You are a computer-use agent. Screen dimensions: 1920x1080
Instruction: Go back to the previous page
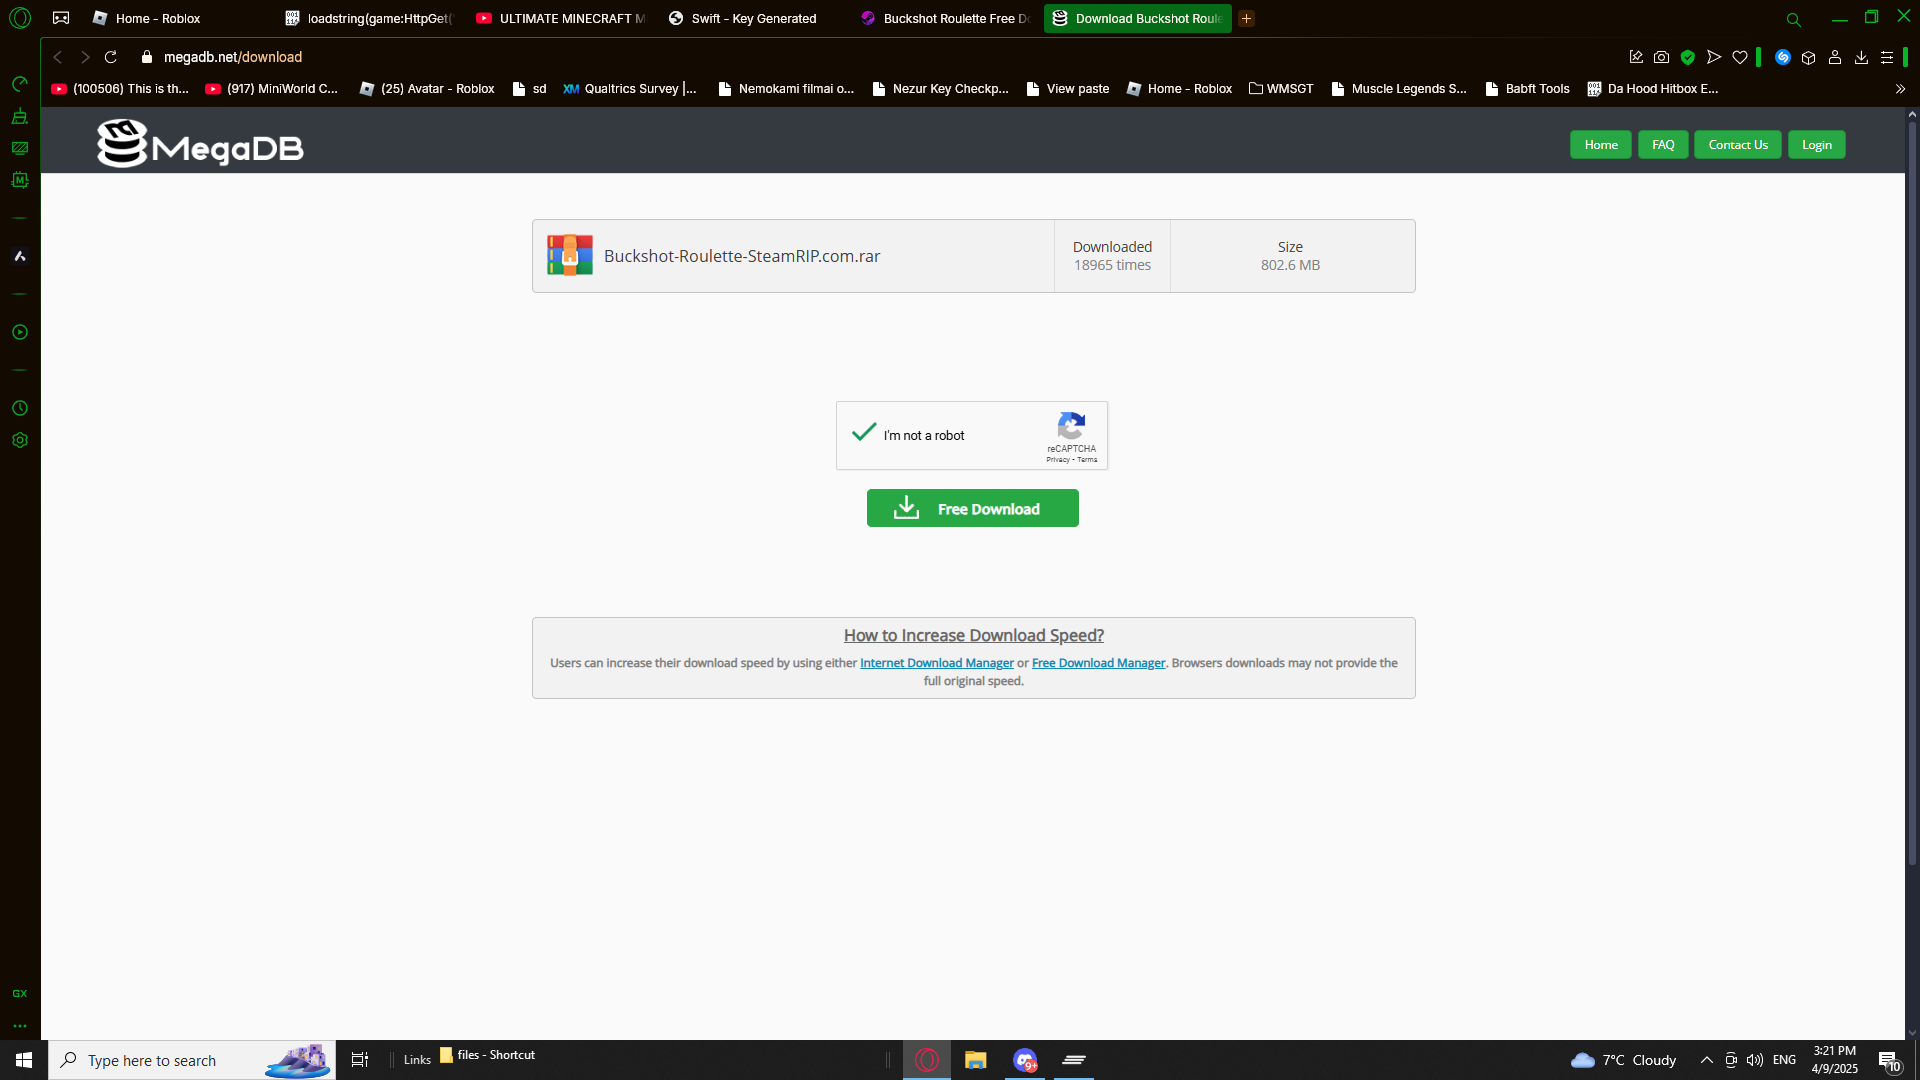(58, 57)
